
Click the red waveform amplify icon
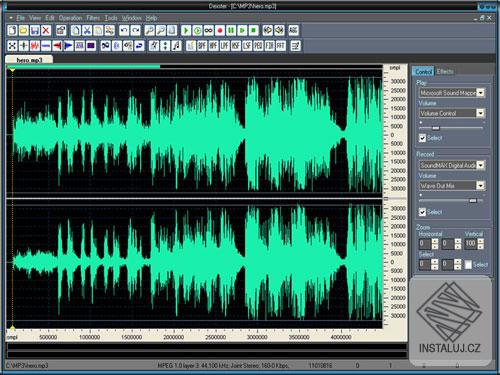click(35, 45)
